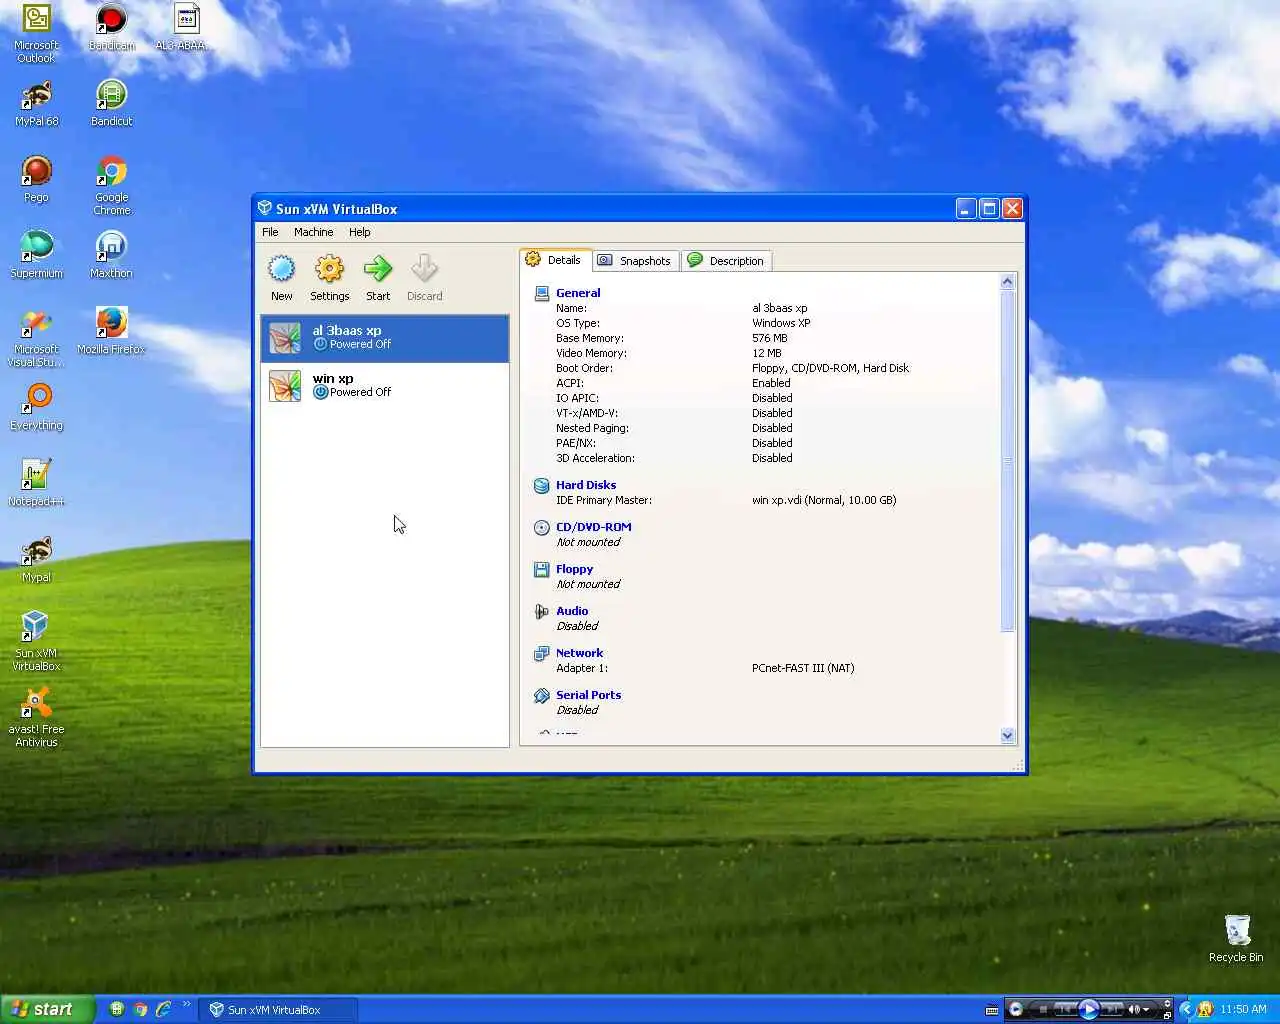Click the Network adapter icon

tap(542, 654)
